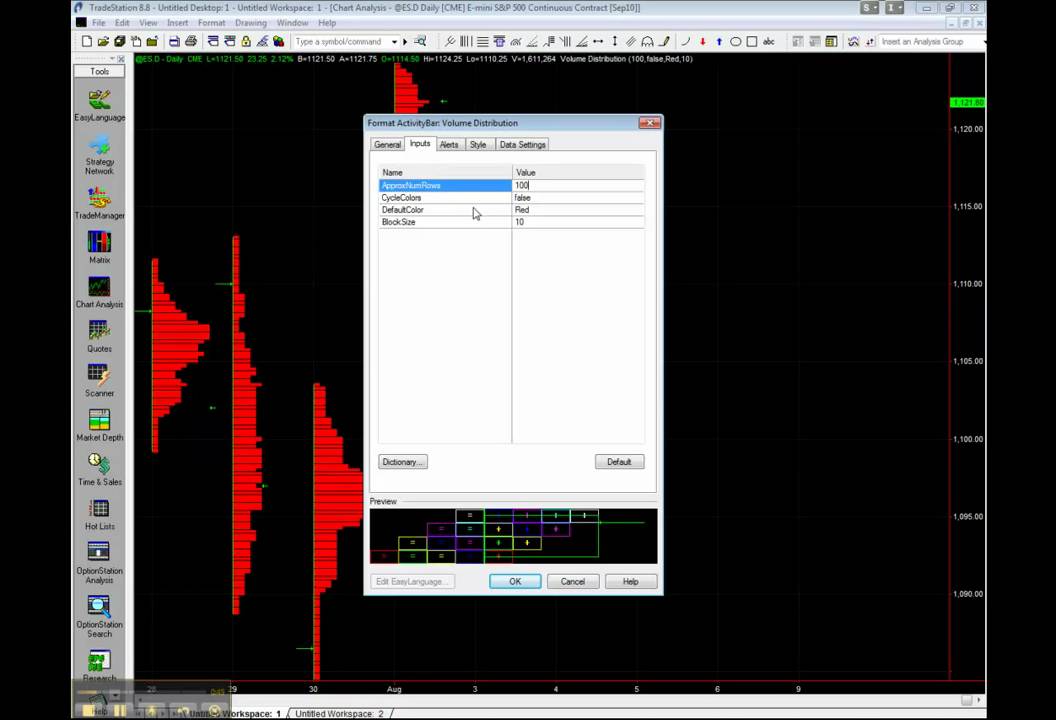Open the Window menu
Image resolution: width=1056 pixels, height=720 pixels.
tap(292, 23)
